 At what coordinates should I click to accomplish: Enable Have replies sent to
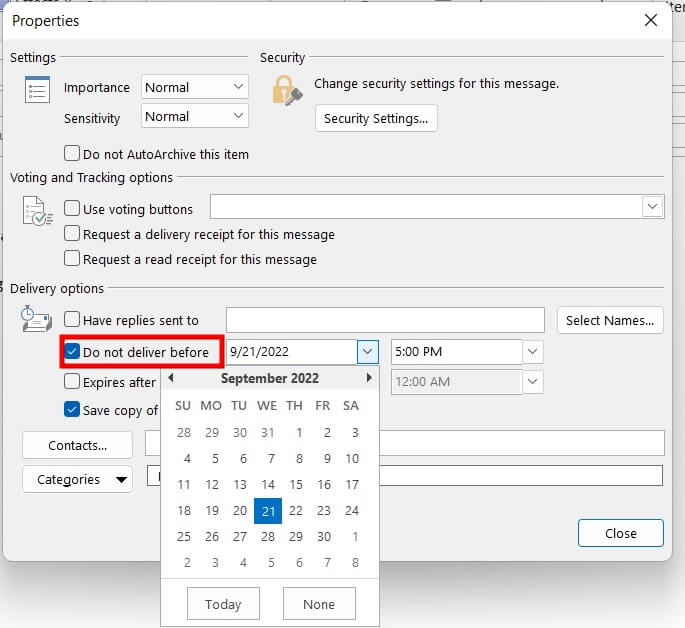72,320
